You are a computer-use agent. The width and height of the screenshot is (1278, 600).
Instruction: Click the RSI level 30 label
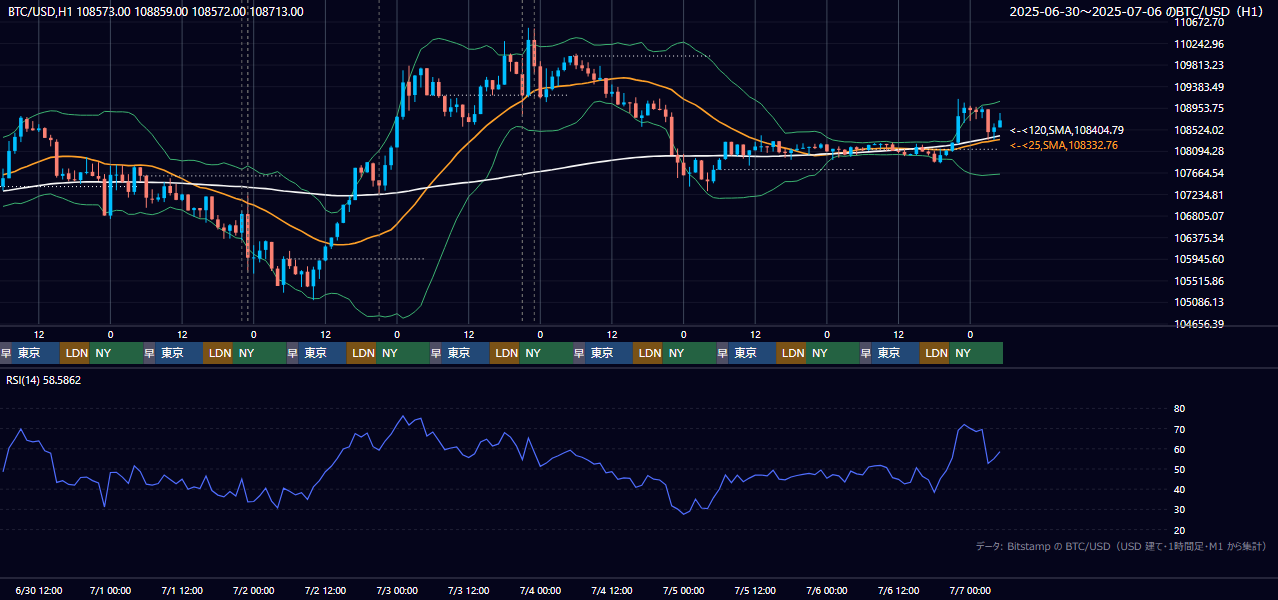click(1179, 510)
